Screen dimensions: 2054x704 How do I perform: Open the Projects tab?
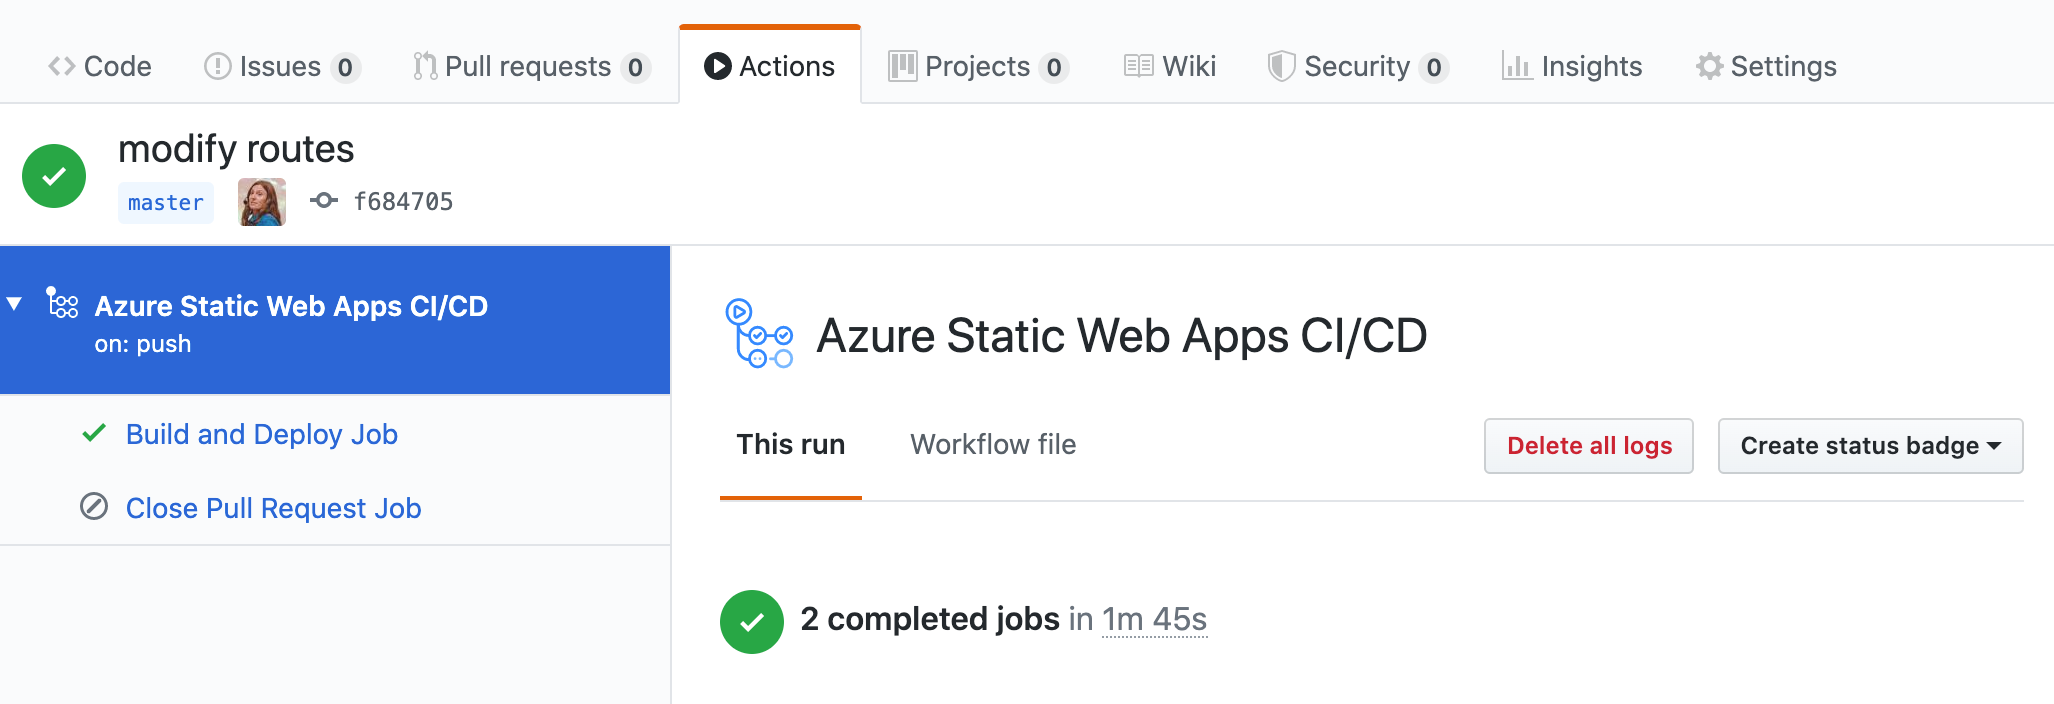tap(979, 66)
